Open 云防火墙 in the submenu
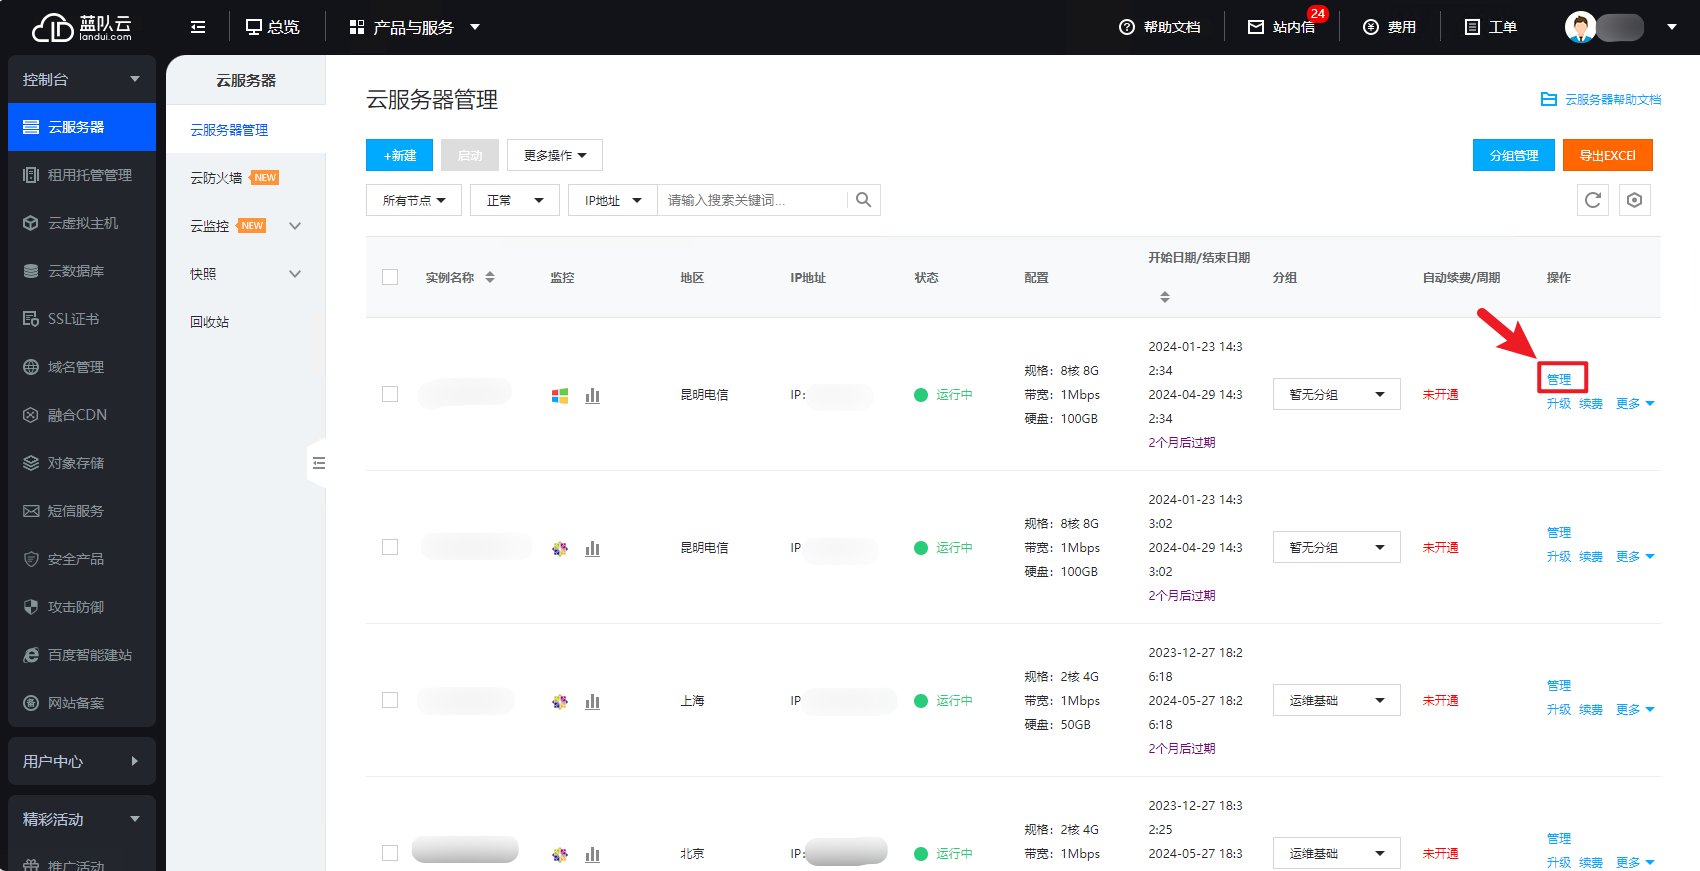The image size is (1700, 871). 217,178
